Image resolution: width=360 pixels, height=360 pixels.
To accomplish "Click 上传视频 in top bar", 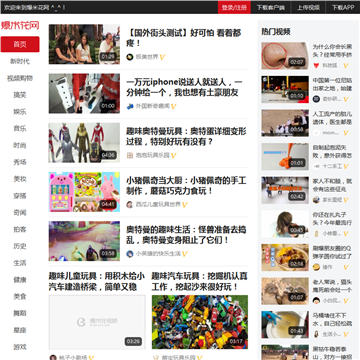I will point(308,7).
